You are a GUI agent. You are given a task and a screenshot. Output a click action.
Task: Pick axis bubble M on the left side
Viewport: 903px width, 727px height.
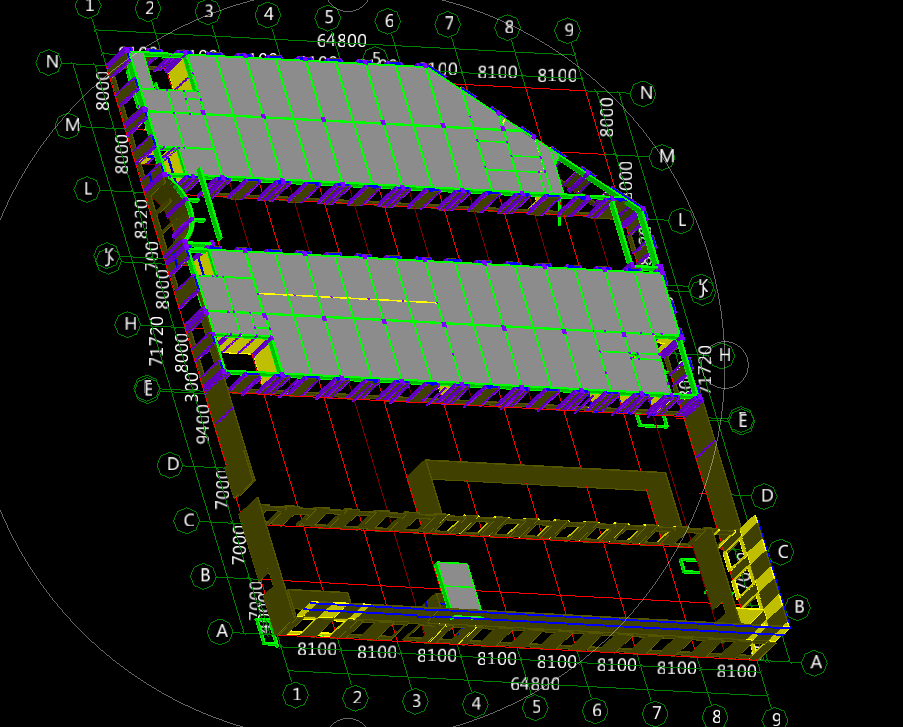pos(71,125)
